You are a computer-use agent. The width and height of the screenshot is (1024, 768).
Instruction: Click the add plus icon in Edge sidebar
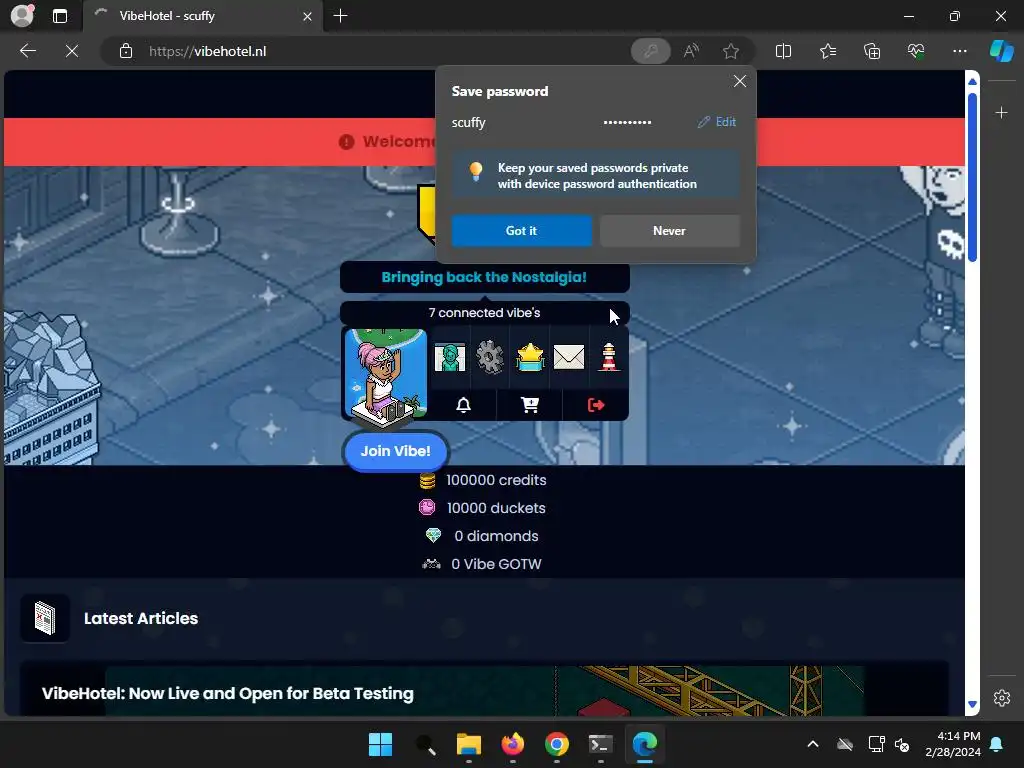tap(1001, 113)
